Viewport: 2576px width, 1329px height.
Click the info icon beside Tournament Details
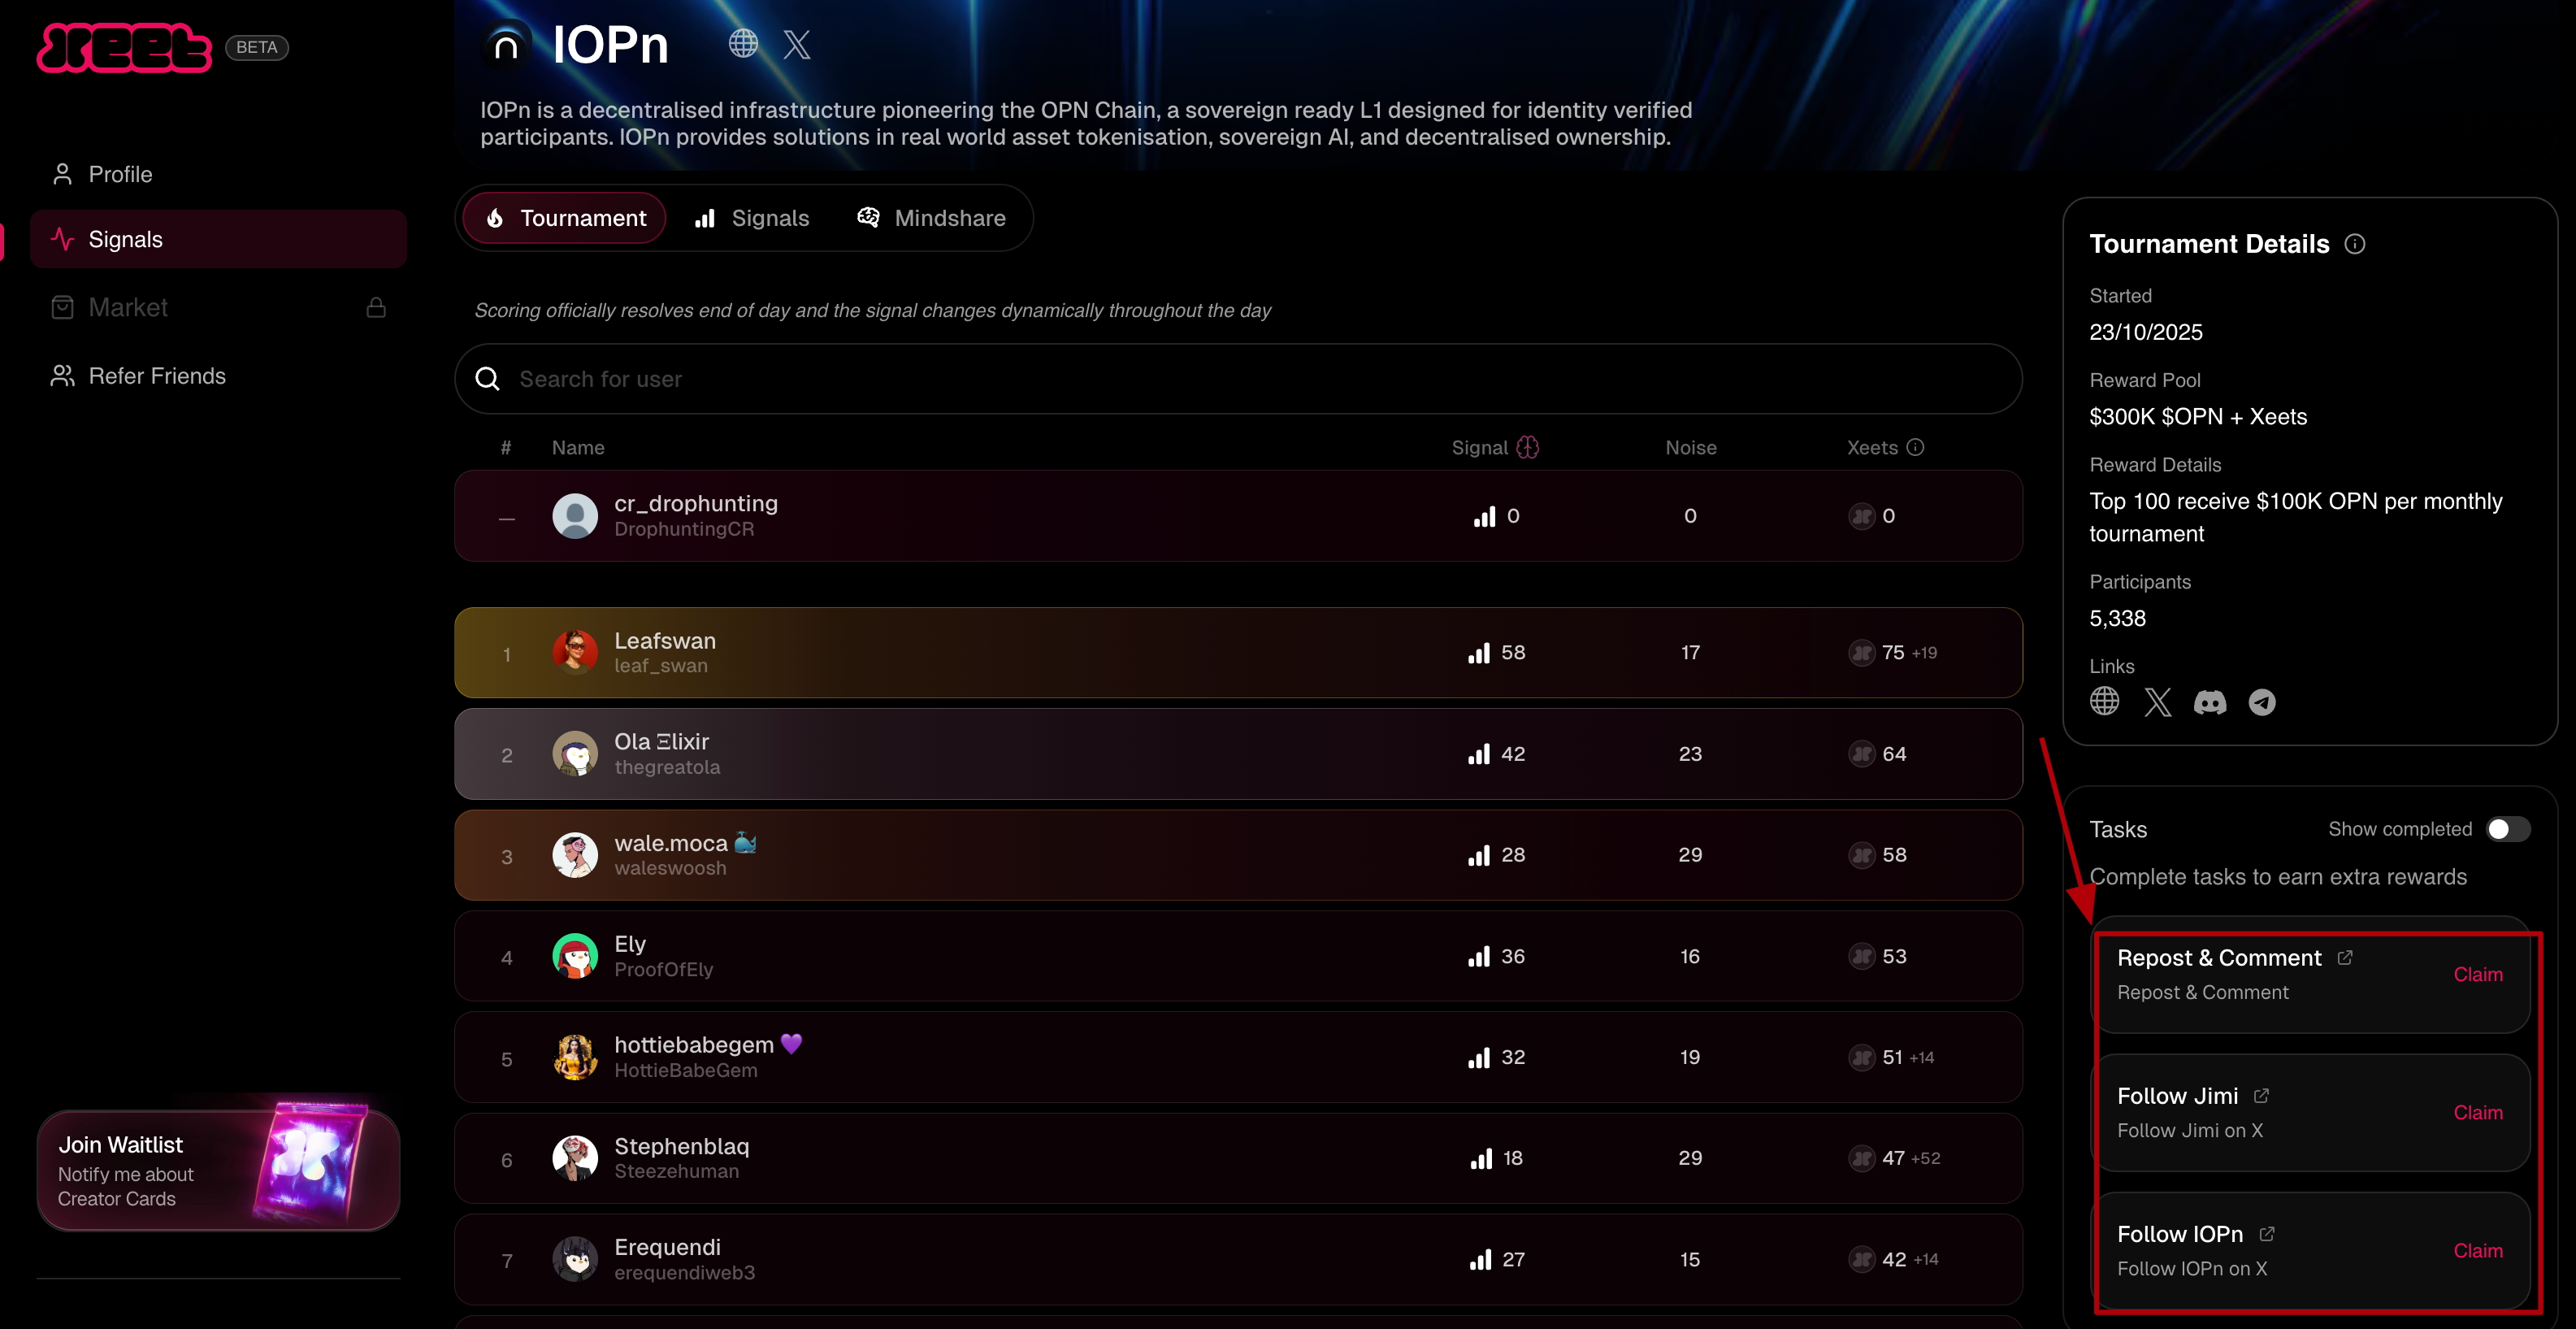2355,244
